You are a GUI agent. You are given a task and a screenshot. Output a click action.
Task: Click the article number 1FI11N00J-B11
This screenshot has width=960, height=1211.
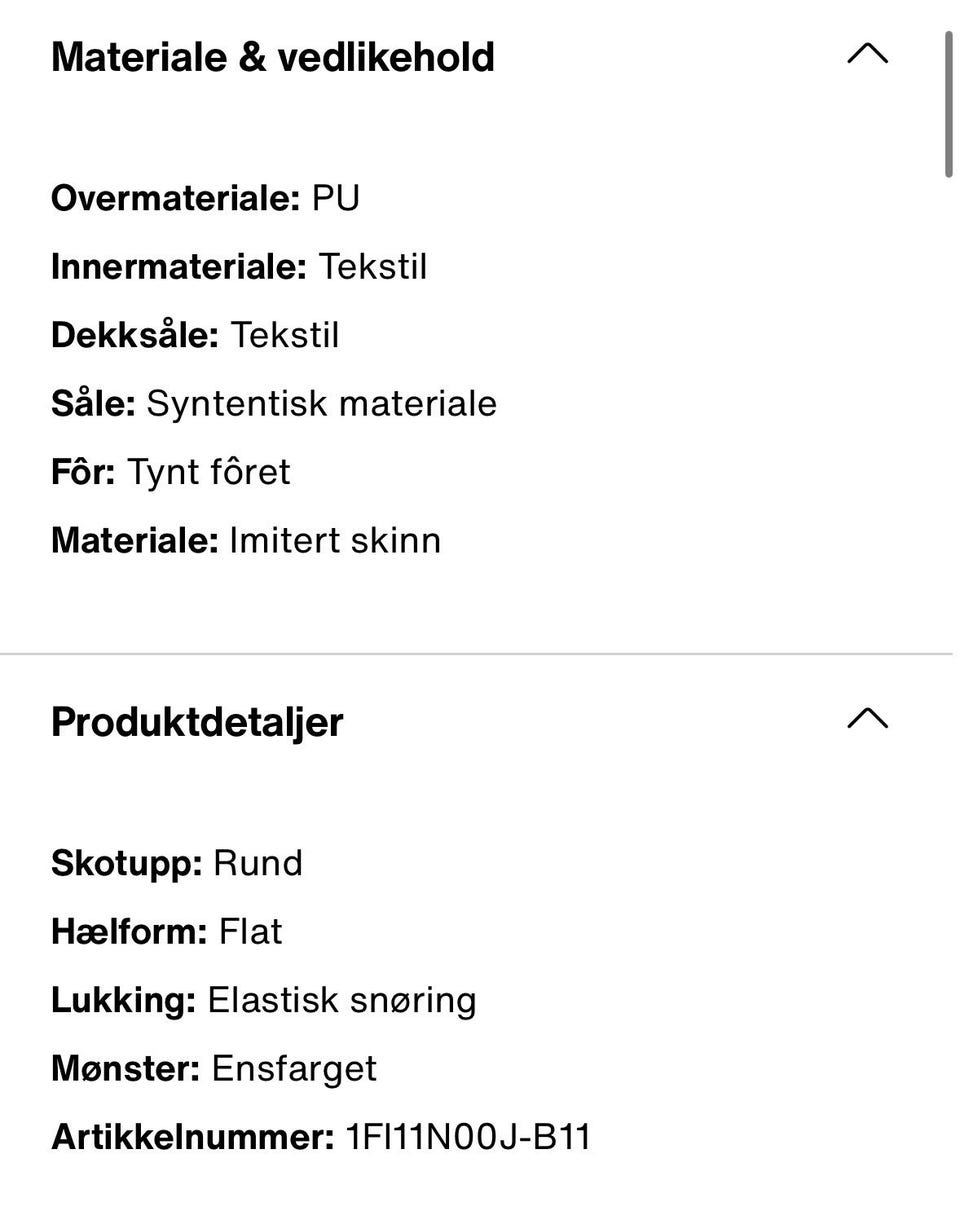click(468, 1137)
